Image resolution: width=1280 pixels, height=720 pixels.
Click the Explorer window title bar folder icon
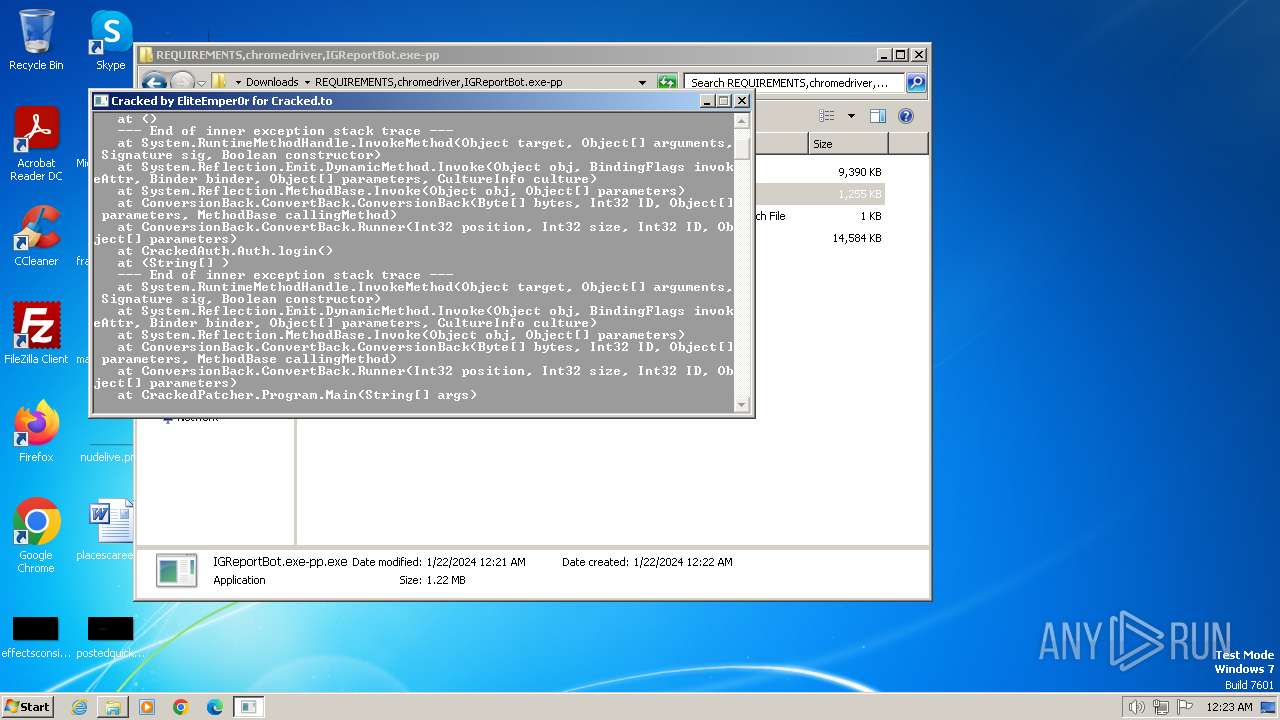pyautogui.click(x=145, y=55)
